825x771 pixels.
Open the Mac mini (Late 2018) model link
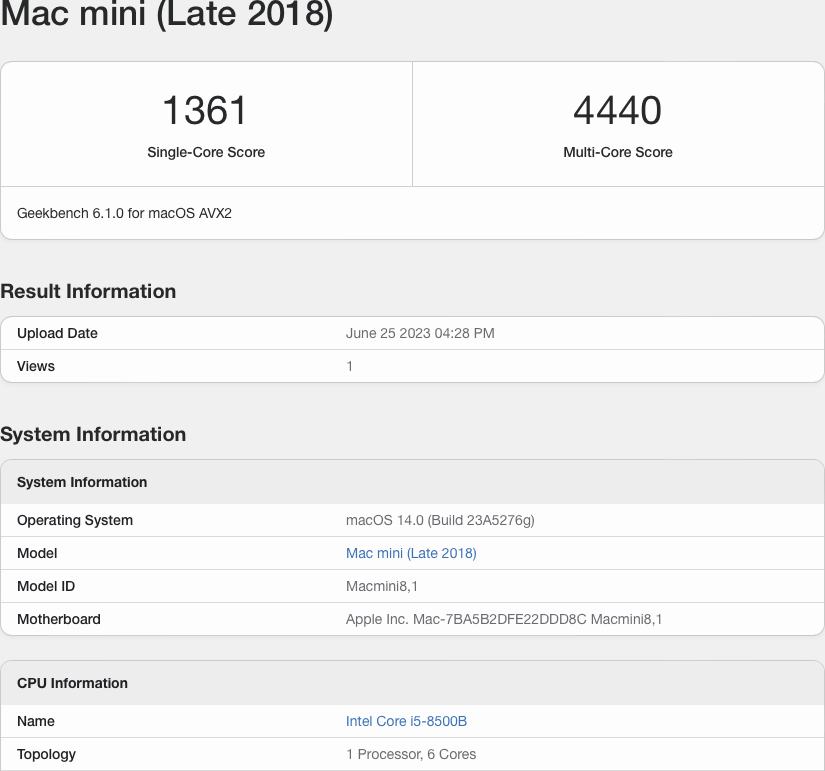point(411,553)
